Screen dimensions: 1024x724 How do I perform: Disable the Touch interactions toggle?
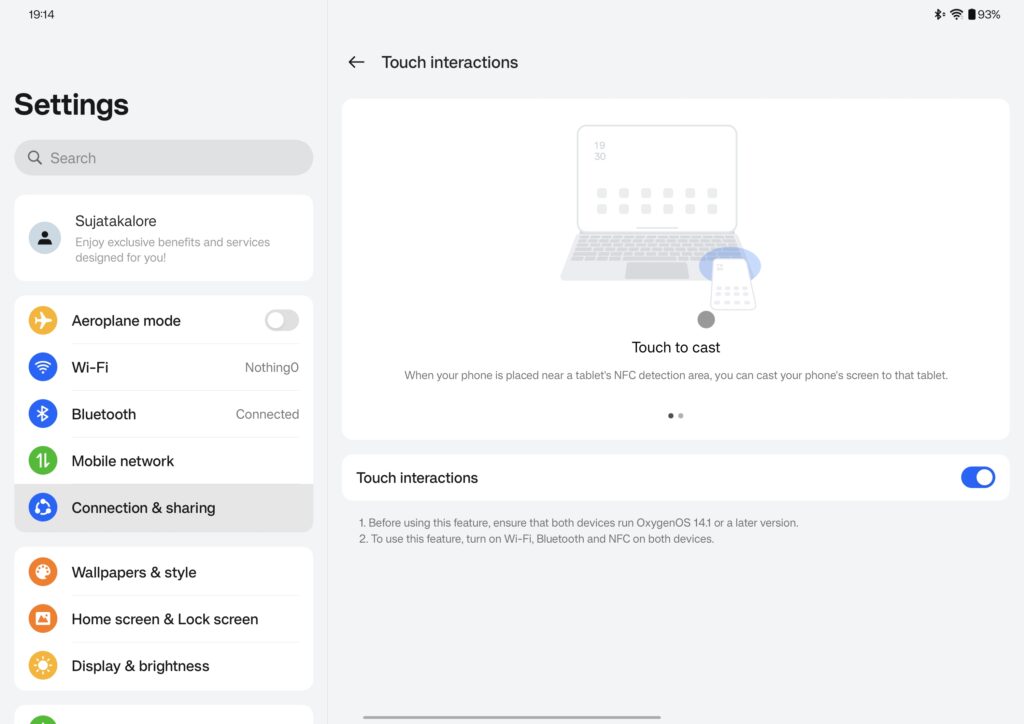pyautogui.click(x=978, y=478)
